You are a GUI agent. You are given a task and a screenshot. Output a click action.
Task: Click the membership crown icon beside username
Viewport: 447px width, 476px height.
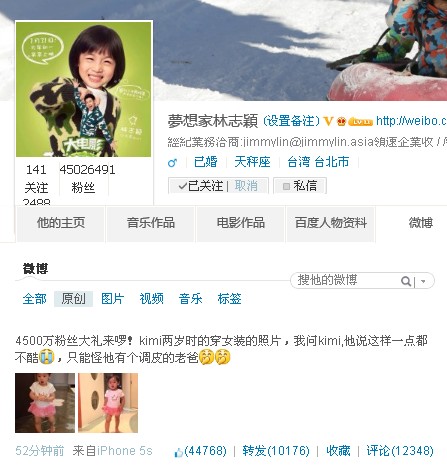click(341, 121)
